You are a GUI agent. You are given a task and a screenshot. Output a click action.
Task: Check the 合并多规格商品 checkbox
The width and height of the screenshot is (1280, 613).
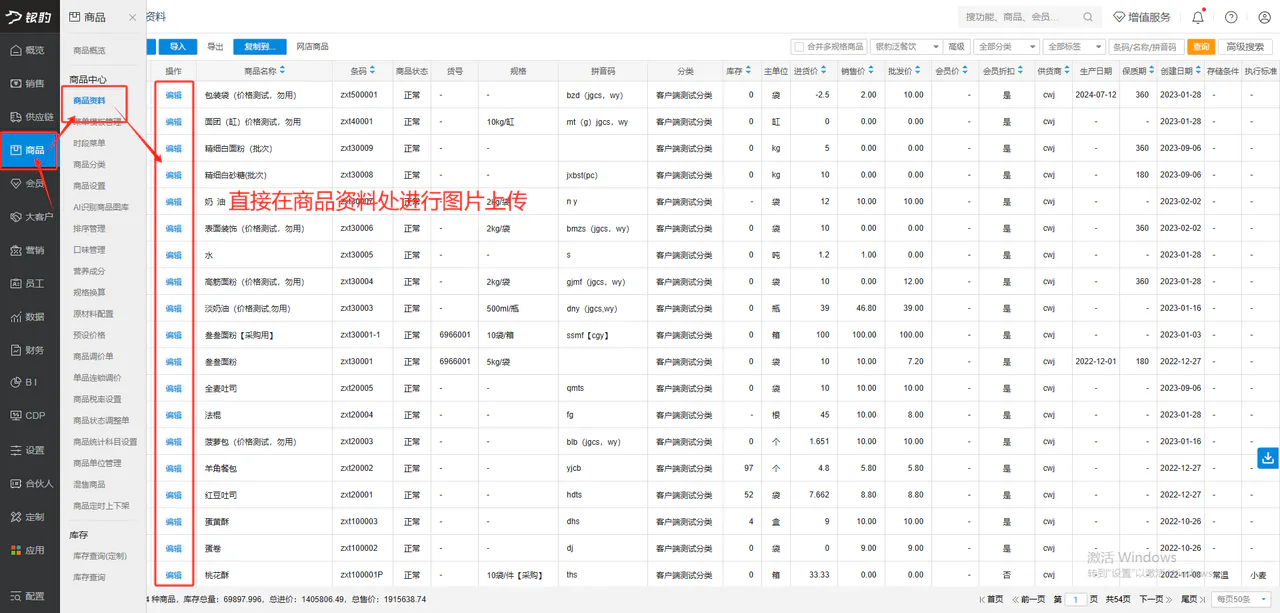pos(798,47)
